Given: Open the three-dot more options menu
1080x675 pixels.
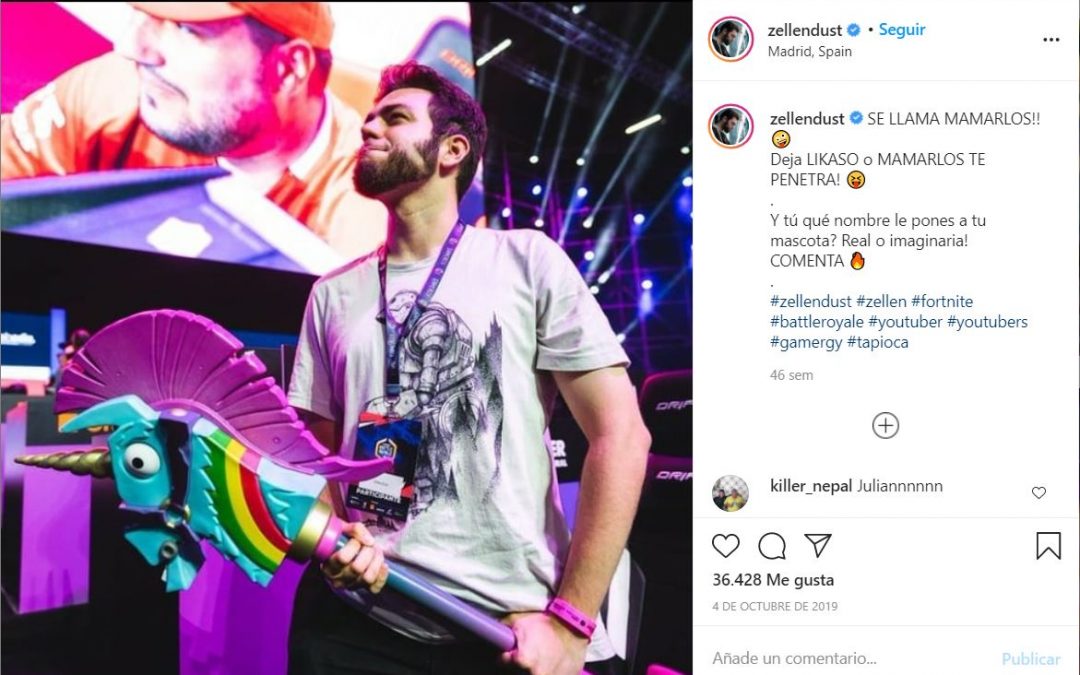Looking at the screenshot, I should 1051,40.
